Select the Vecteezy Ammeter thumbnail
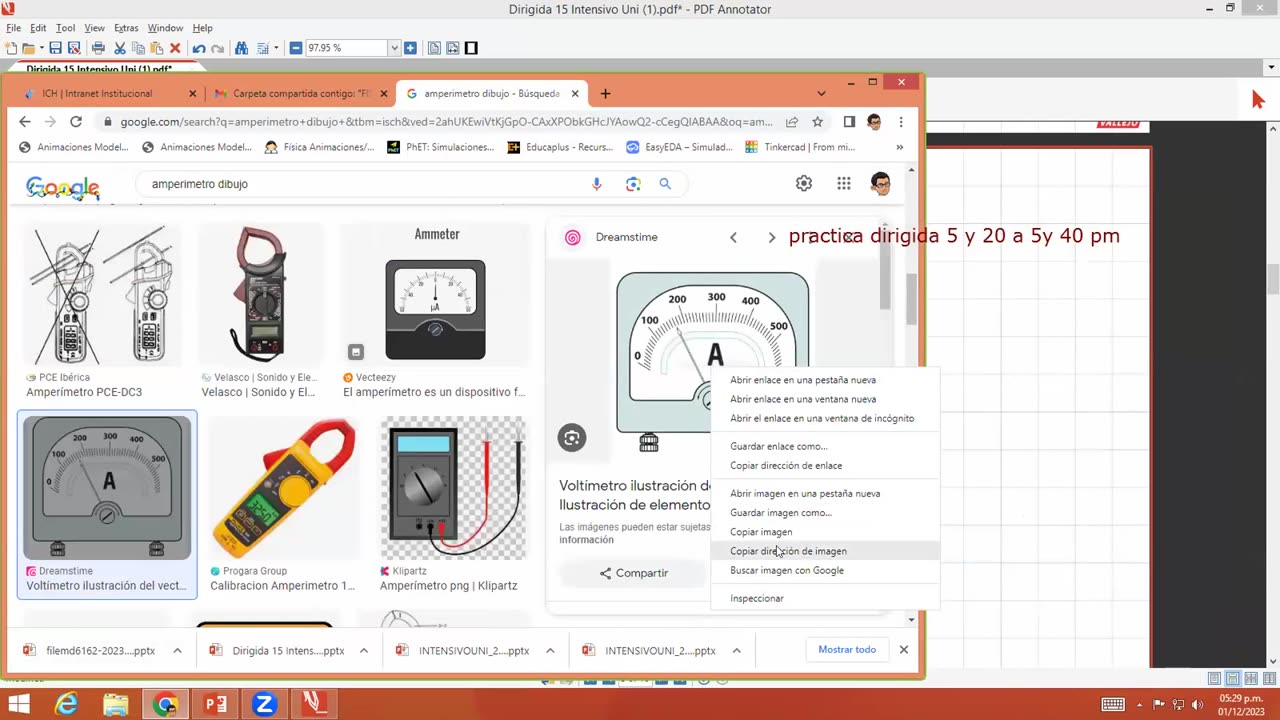The width and height of the screenshot is (1280, 720). coord(436,295)
